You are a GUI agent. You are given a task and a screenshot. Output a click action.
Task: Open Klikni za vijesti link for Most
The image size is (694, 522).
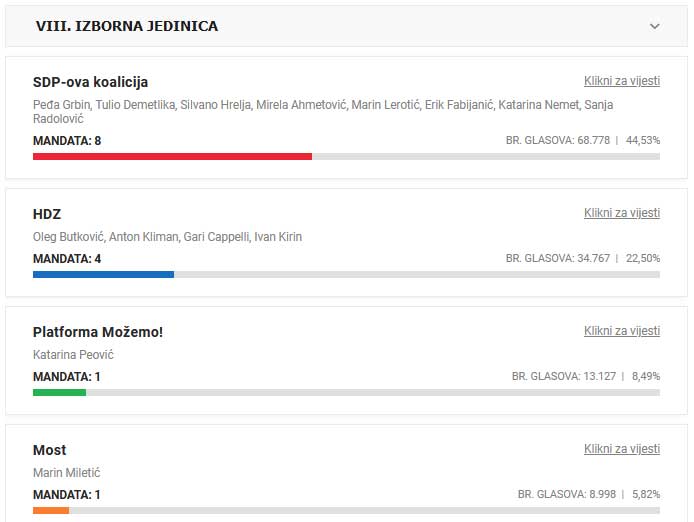click(x=621, y=449)
